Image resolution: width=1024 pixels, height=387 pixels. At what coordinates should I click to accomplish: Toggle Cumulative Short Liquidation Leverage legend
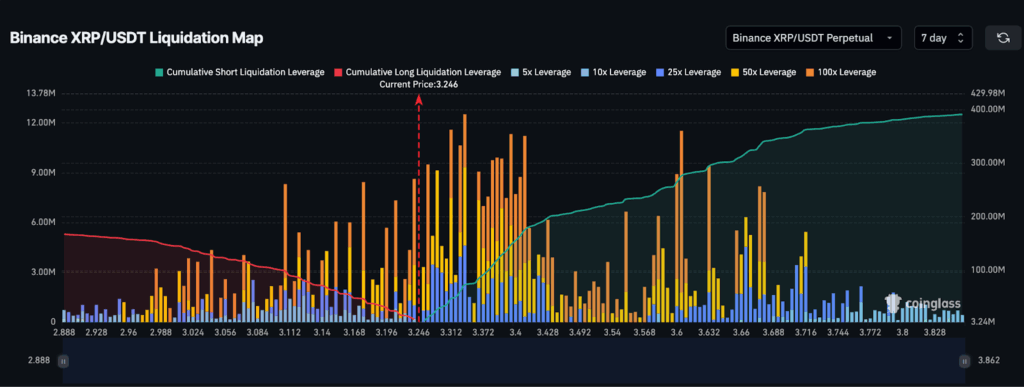(239, 72)
